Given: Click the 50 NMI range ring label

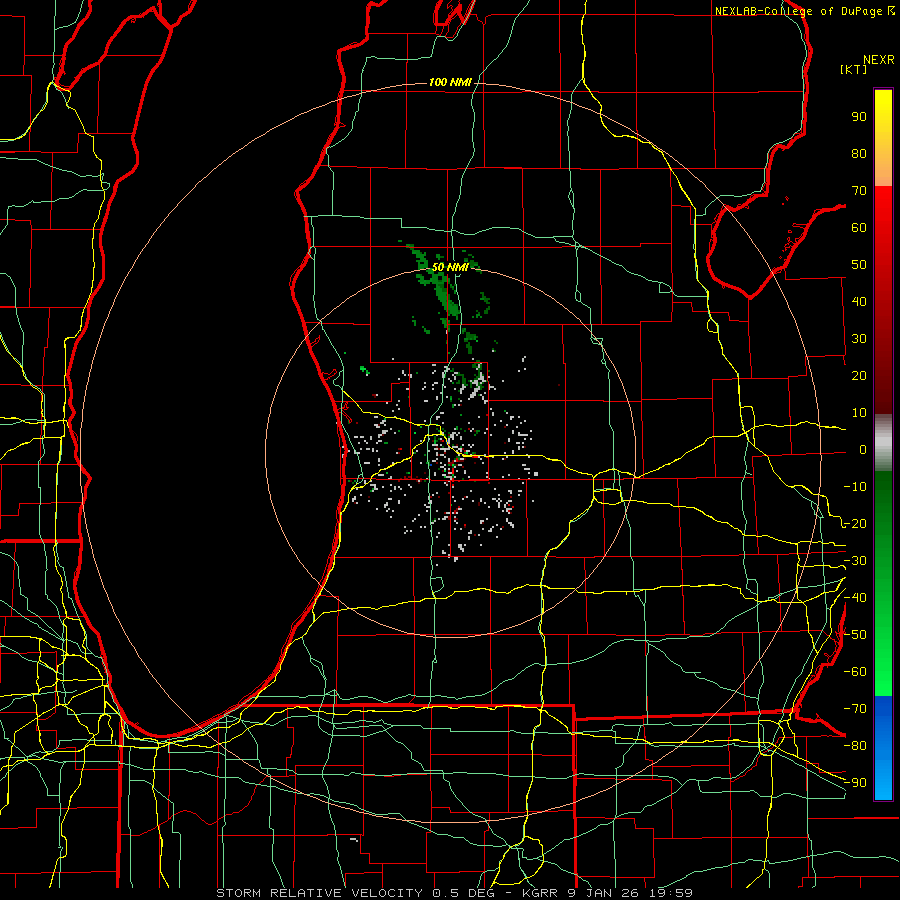Looking at the screenshot, I should click(451, 267).
